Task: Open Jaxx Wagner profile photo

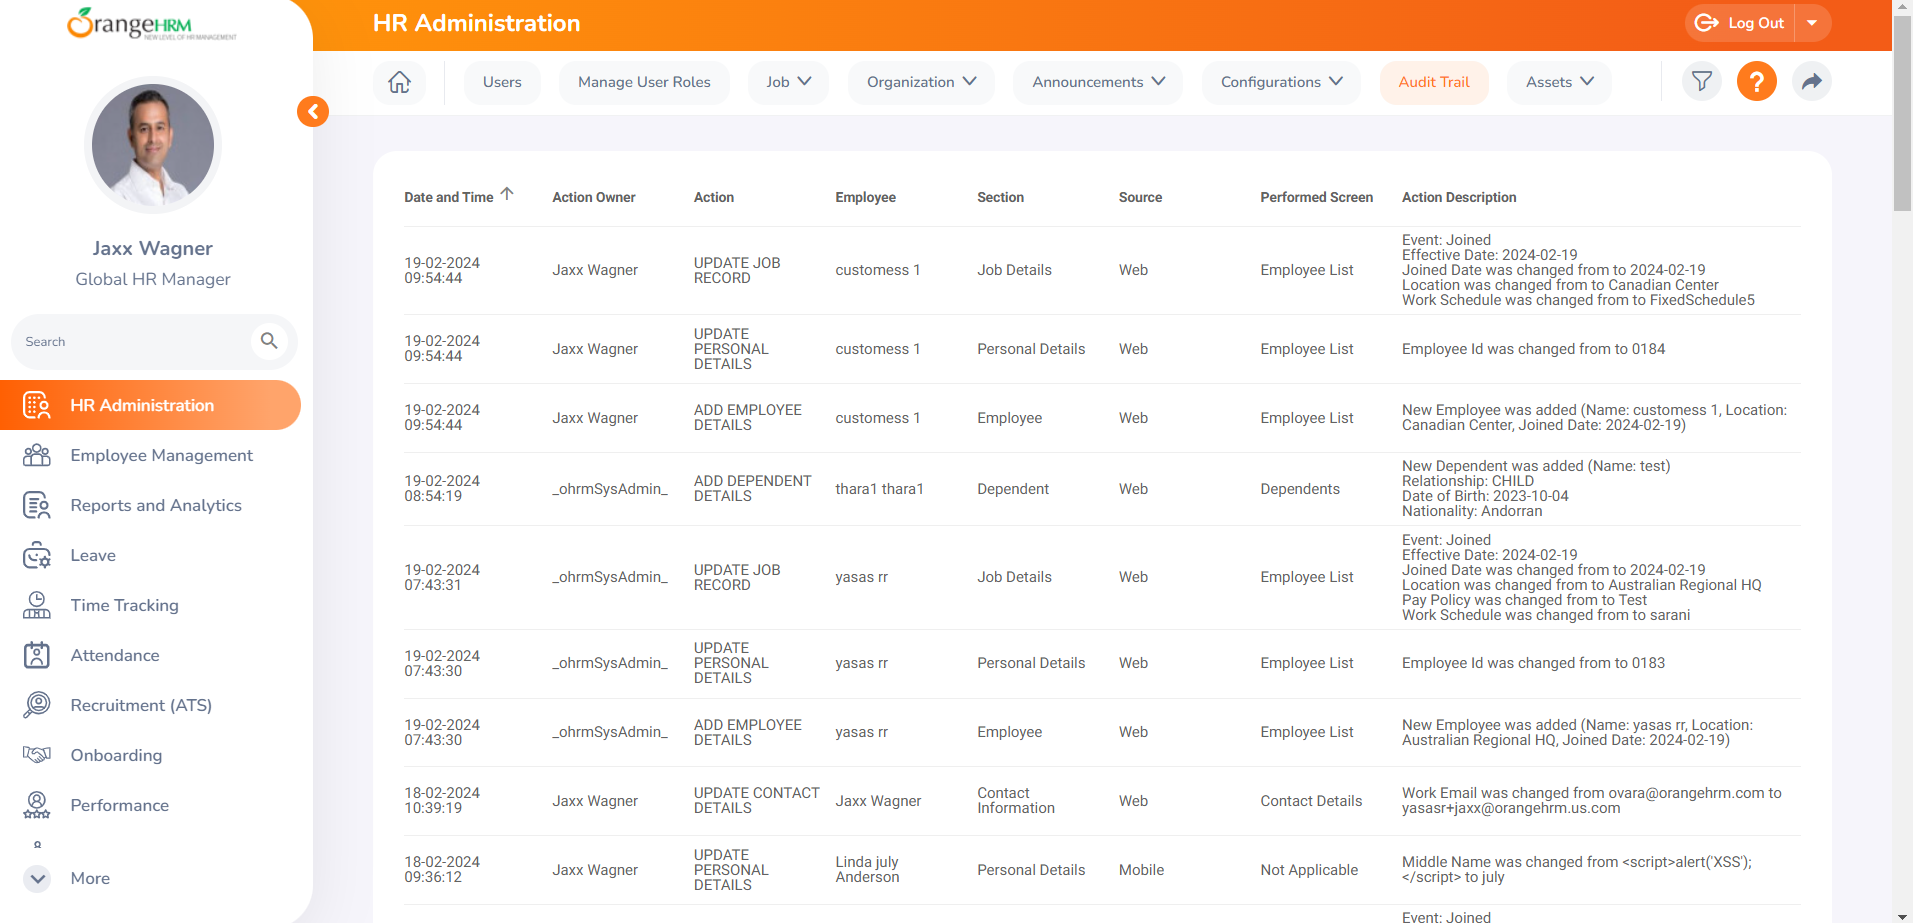Action: tap(153, 145)
